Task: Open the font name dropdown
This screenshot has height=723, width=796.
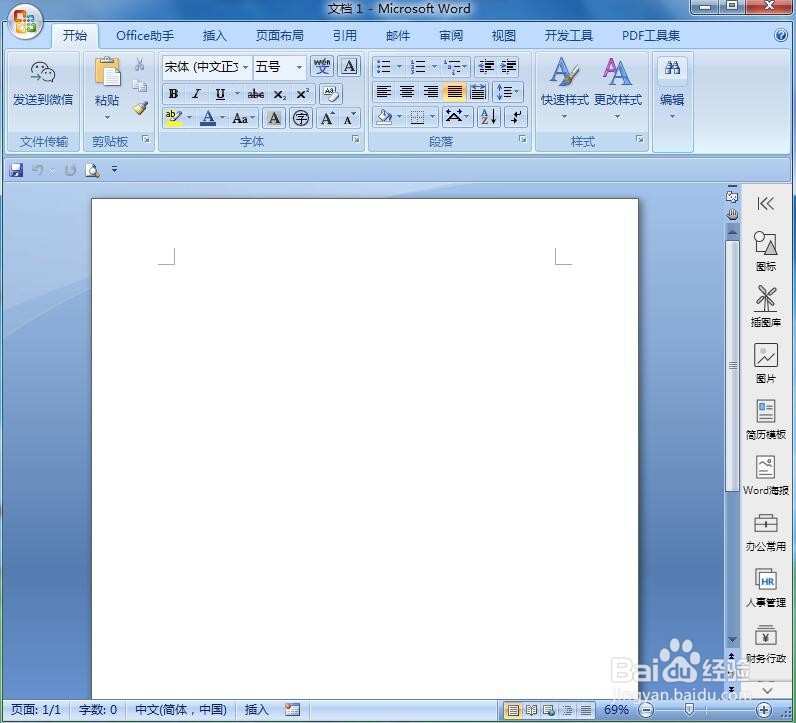Action: [x=245, y=67]
